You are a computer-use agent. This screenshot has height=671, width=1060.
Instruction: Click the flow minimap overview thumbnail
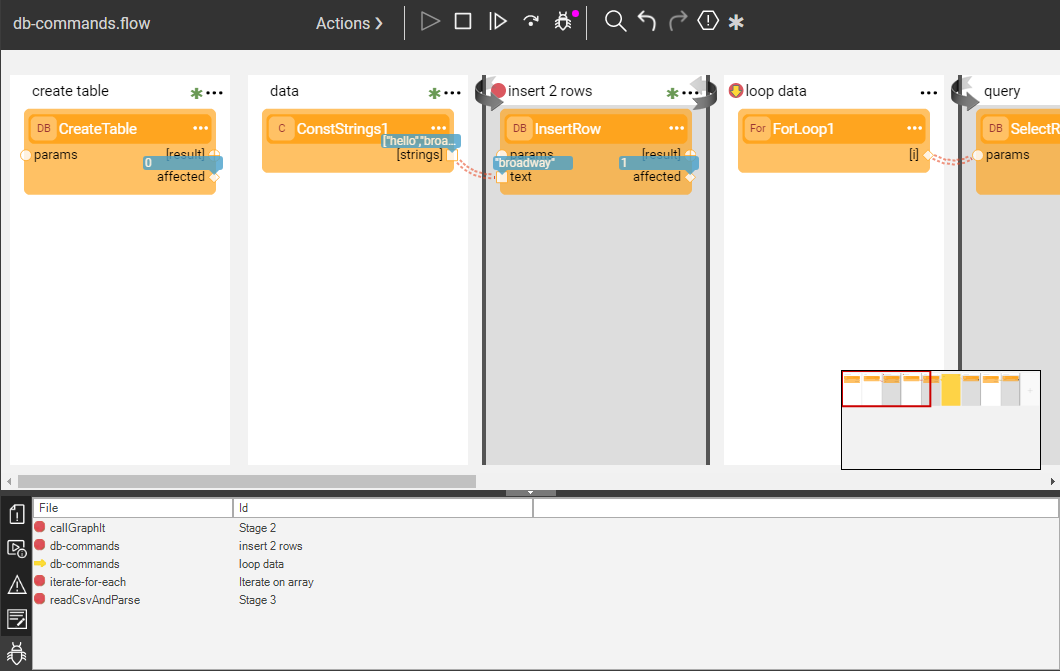pyautogui.click(x=940, y=419)
